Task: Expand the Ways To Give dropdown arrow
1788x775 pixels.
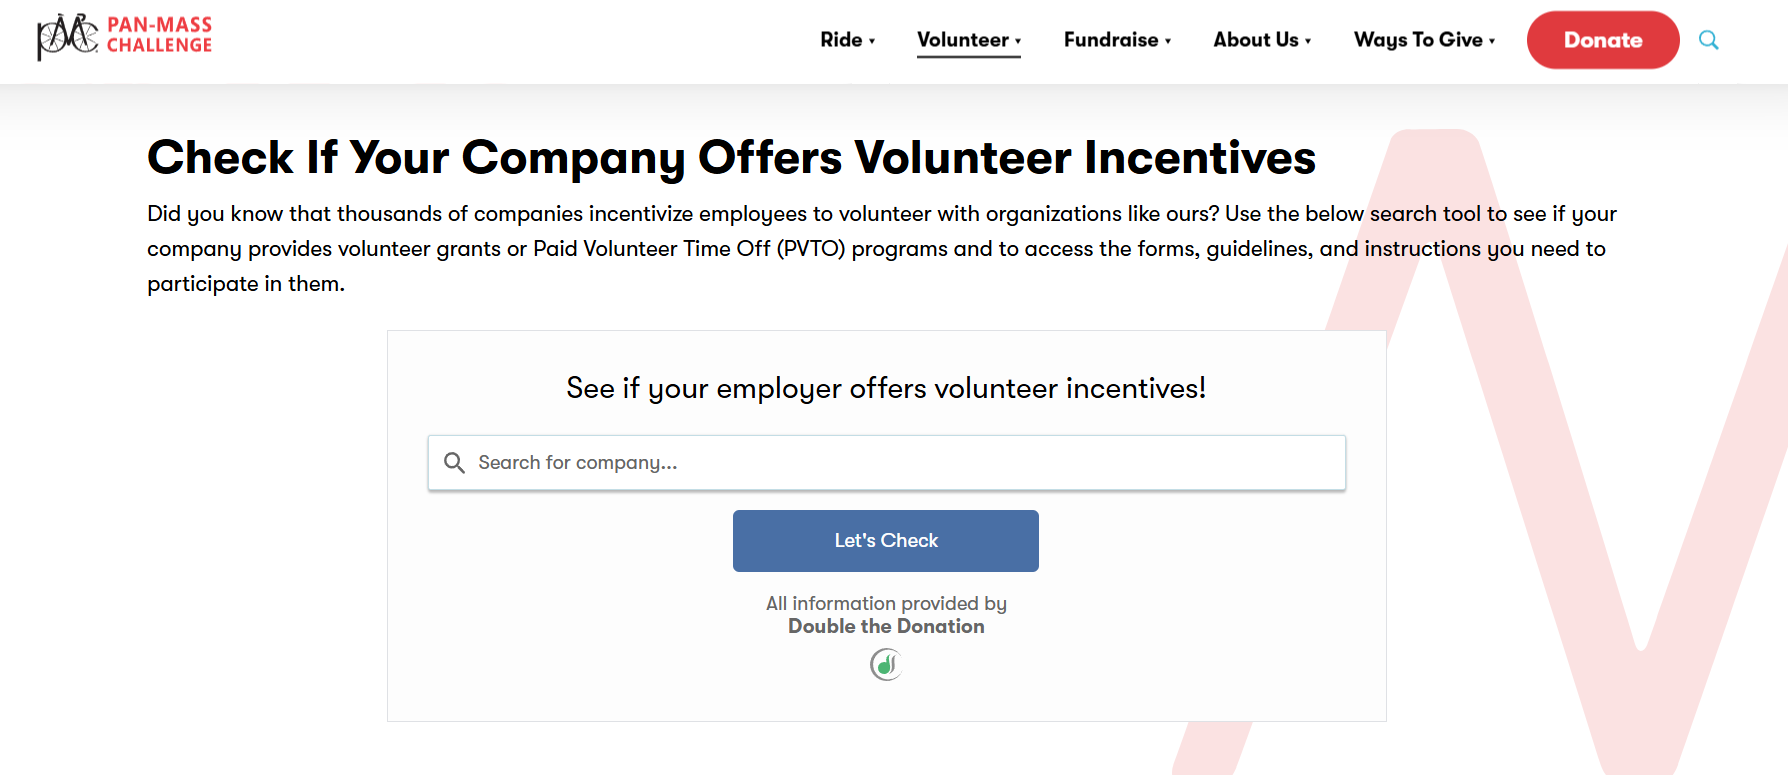Action: point(1492,41)
